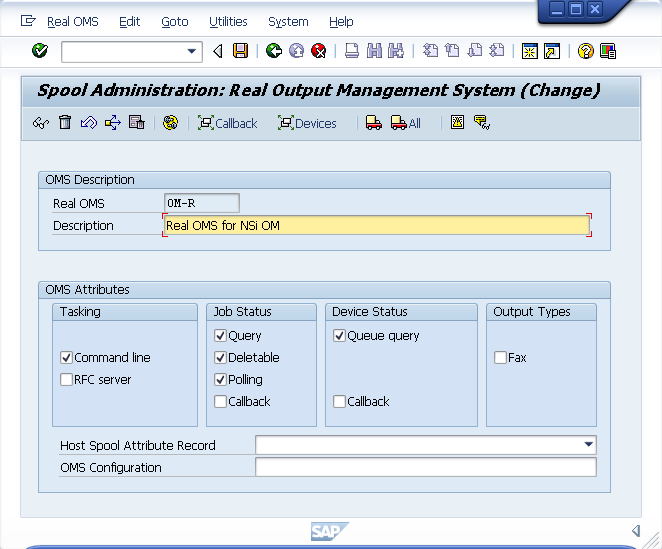This screenshot has height=549, width=662.
Task: Click the Customize Local Layout monitor icon
Action: 608,51
